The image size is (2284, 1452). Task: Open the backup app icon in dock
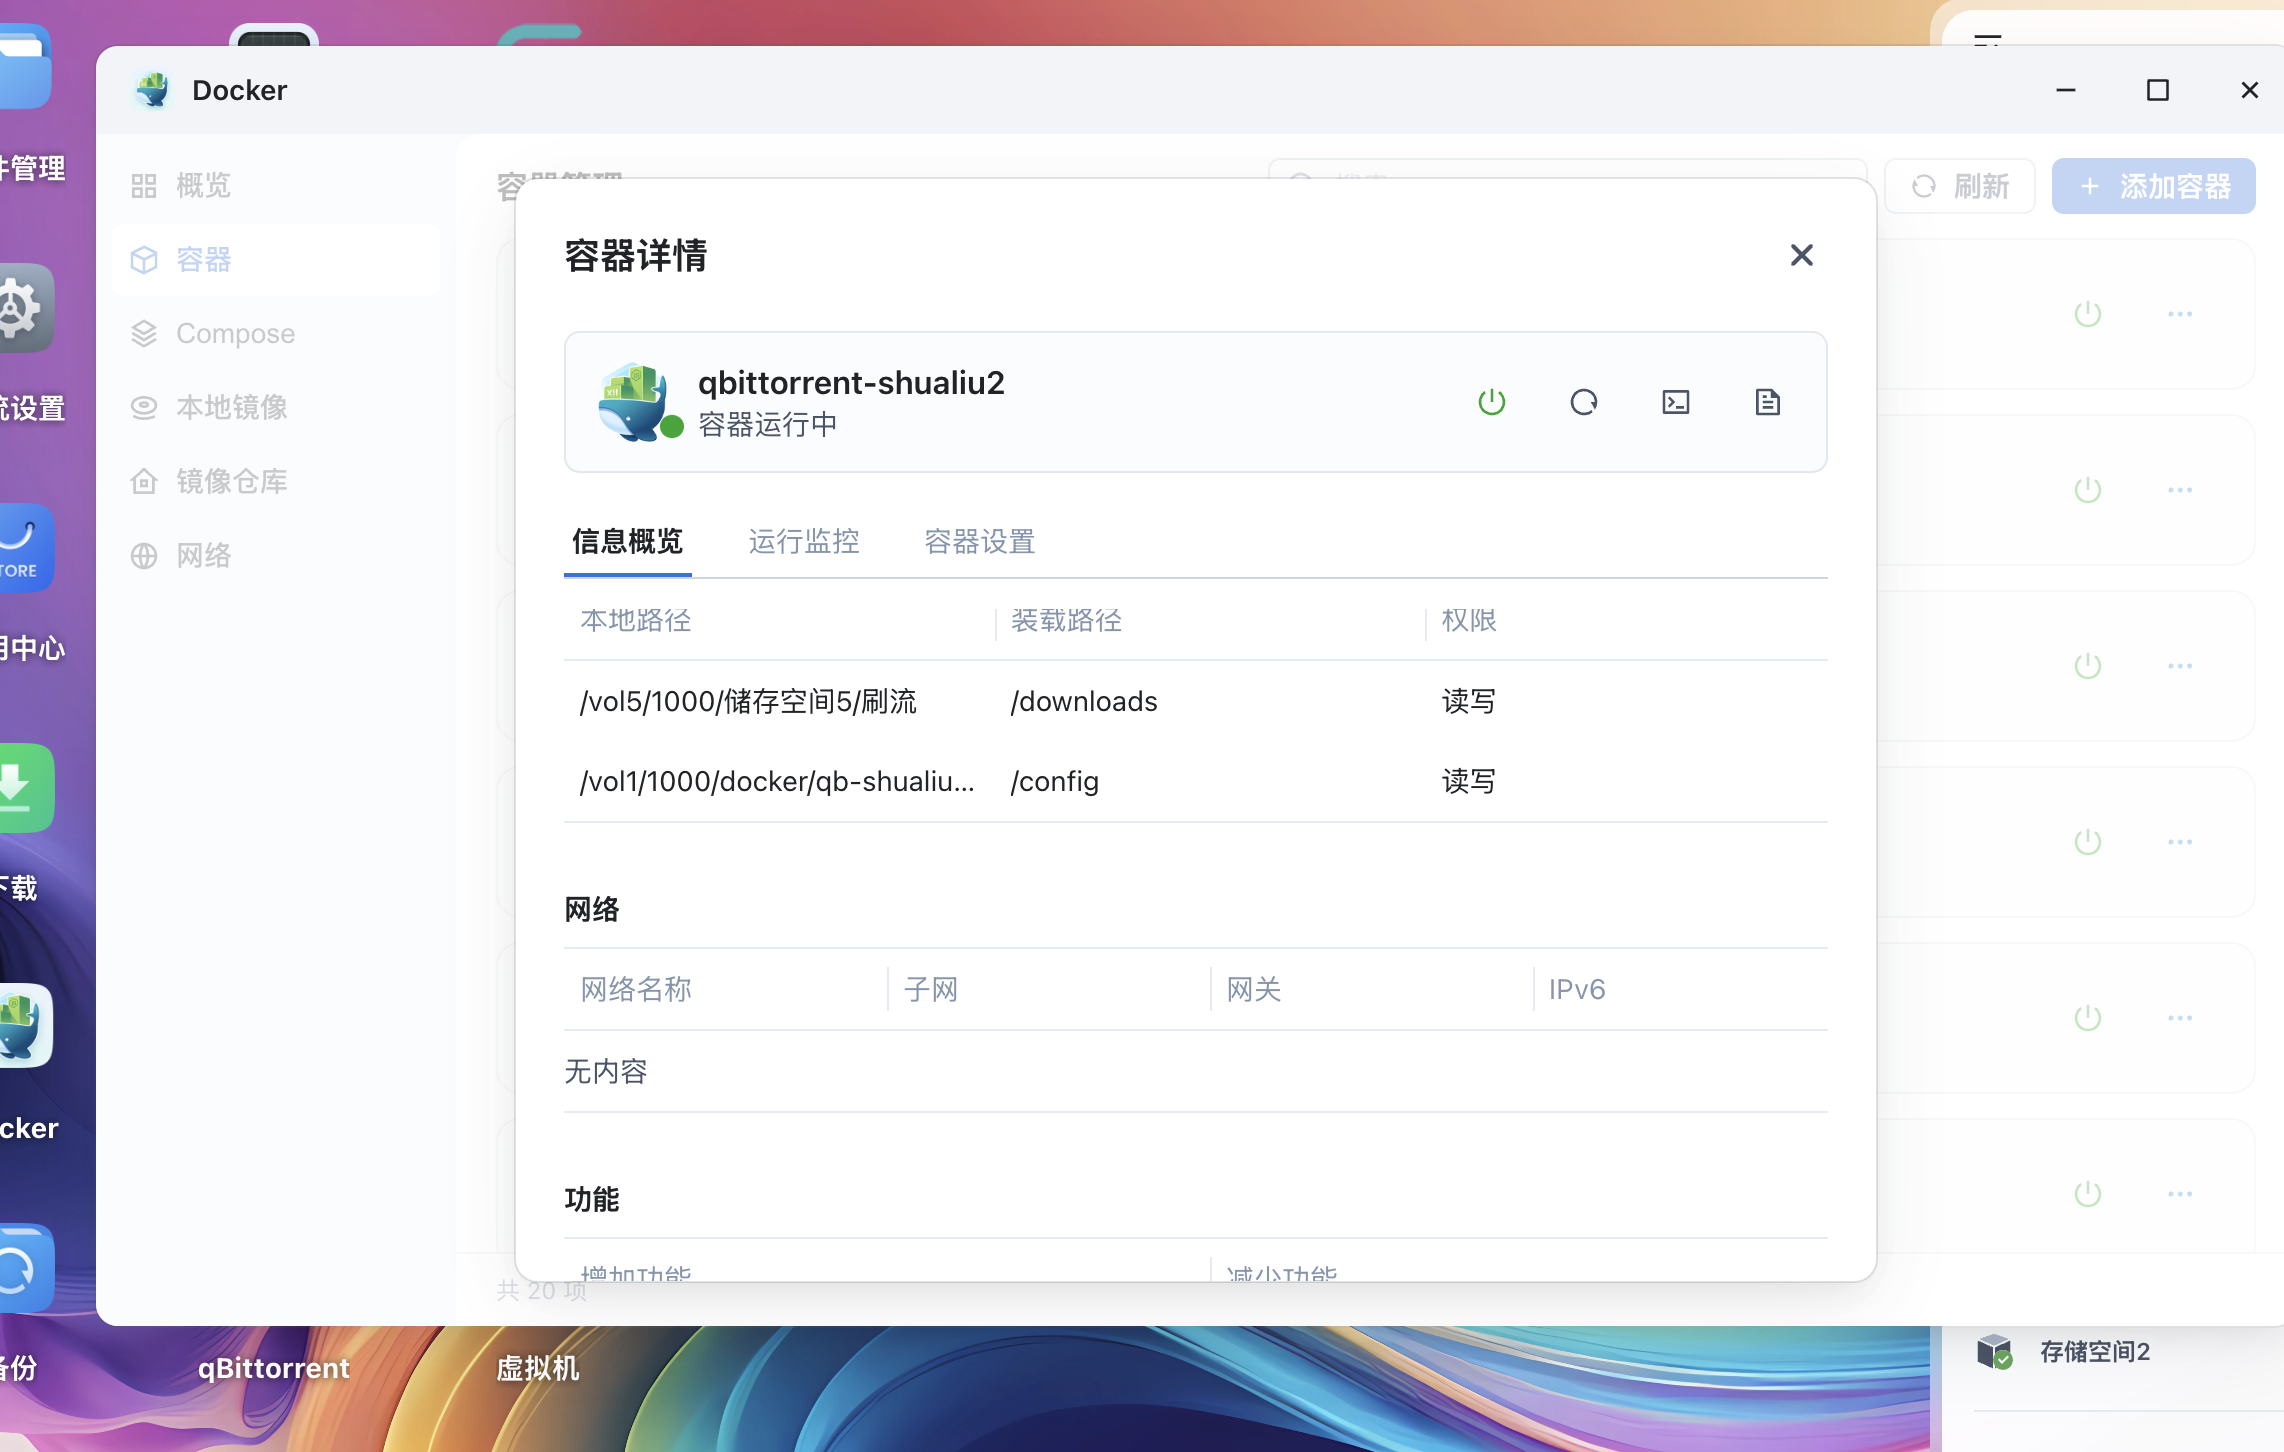coord(26,1268)
